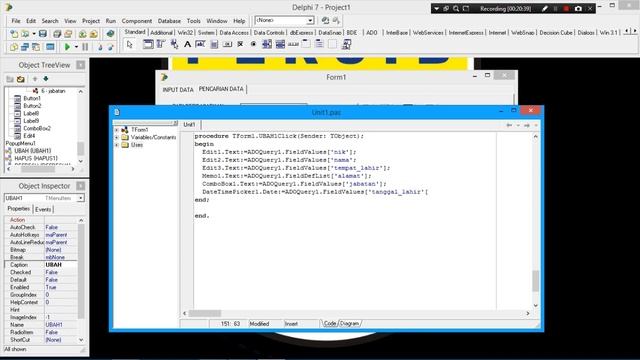Select HAPUS (HAPUS1) in Object TreeView
The image size is (640, 360).
click(x=36, y=158)
